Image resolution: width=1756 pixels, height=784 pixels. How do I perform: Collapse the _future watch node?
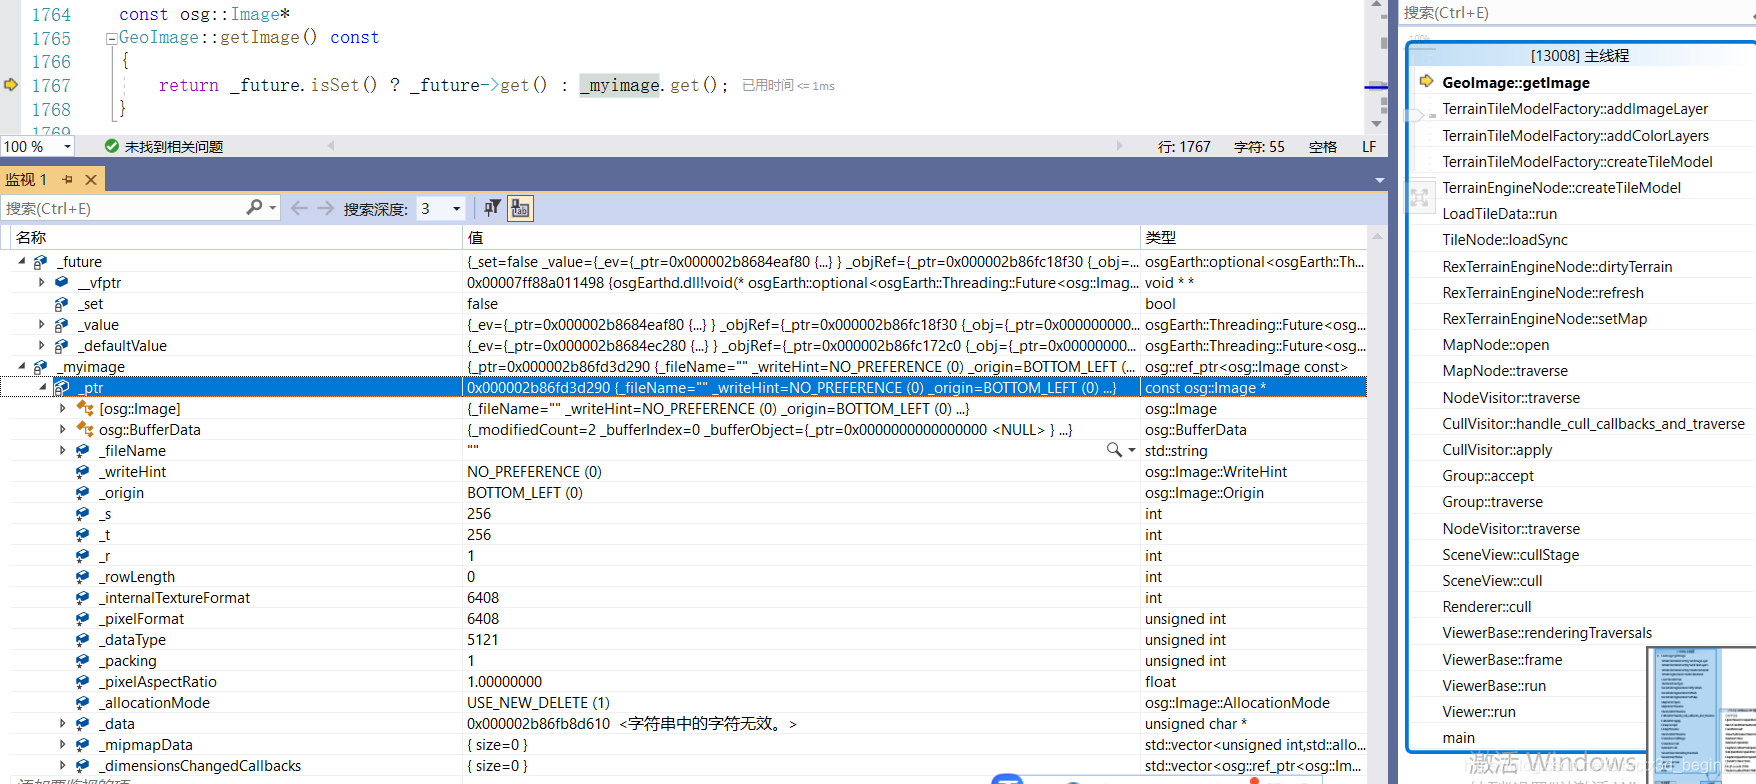point(21,261)
